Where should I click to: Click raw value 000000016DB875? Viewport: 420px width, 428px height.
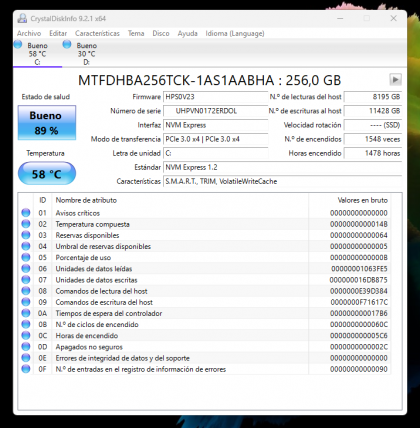coord(359,280)
